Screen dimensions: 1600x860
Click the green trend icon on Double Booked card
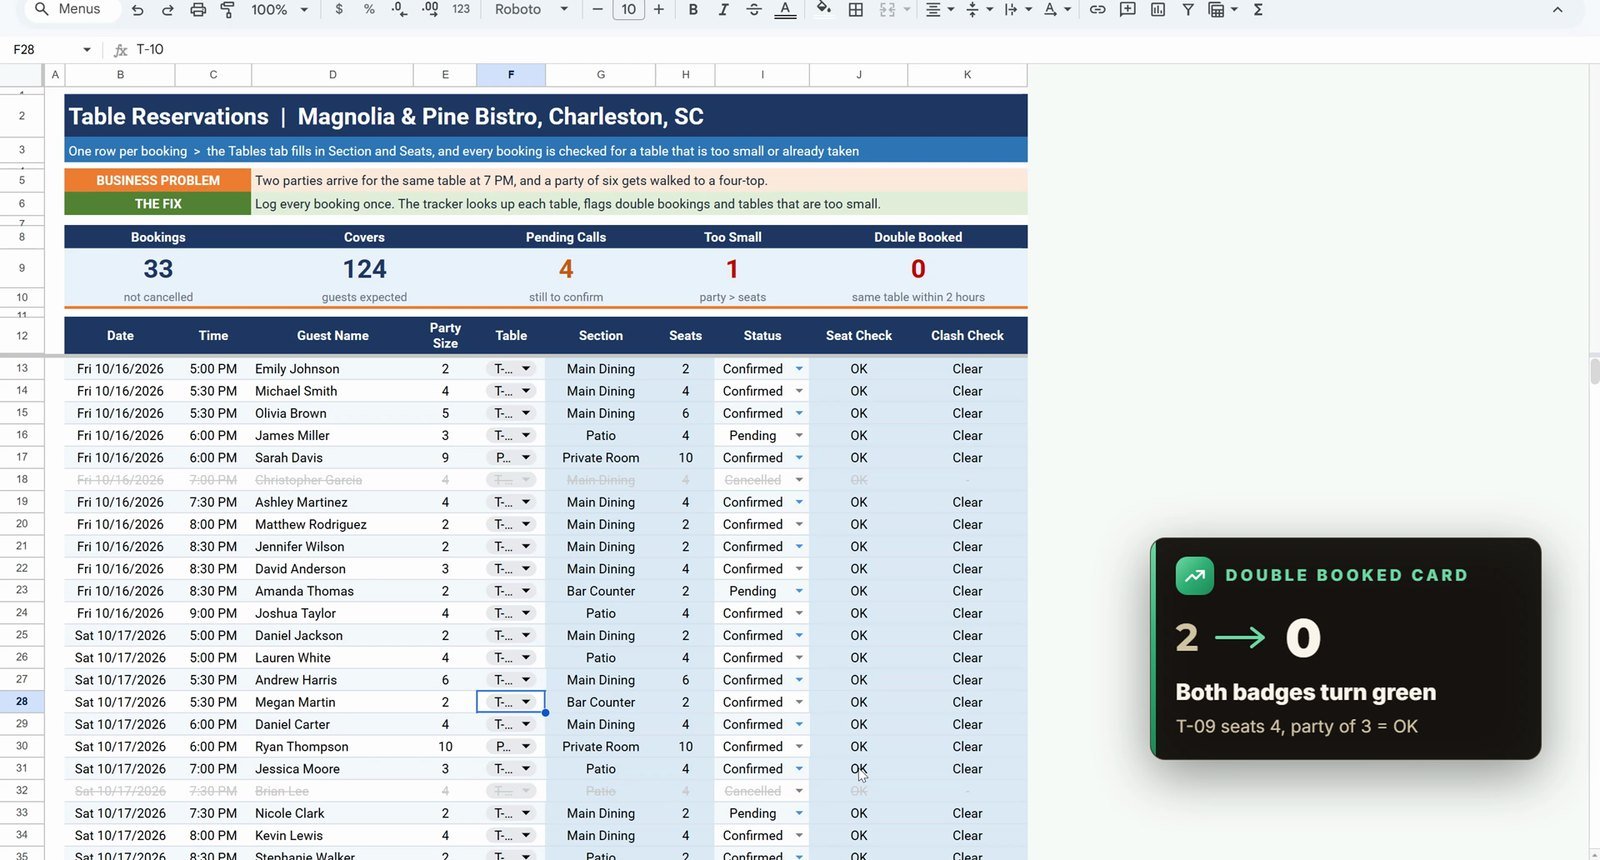click(x=1195, y=576)
